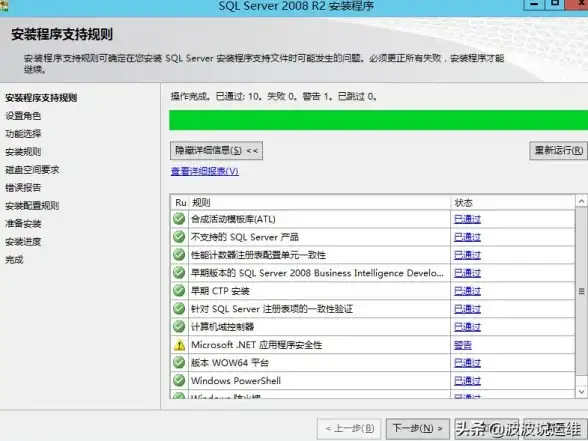The width and height of the screenshot is (588, 441).
Task: Minimize the SQL Server 2008 R2 setup window
Action: (x=534, y=4)
